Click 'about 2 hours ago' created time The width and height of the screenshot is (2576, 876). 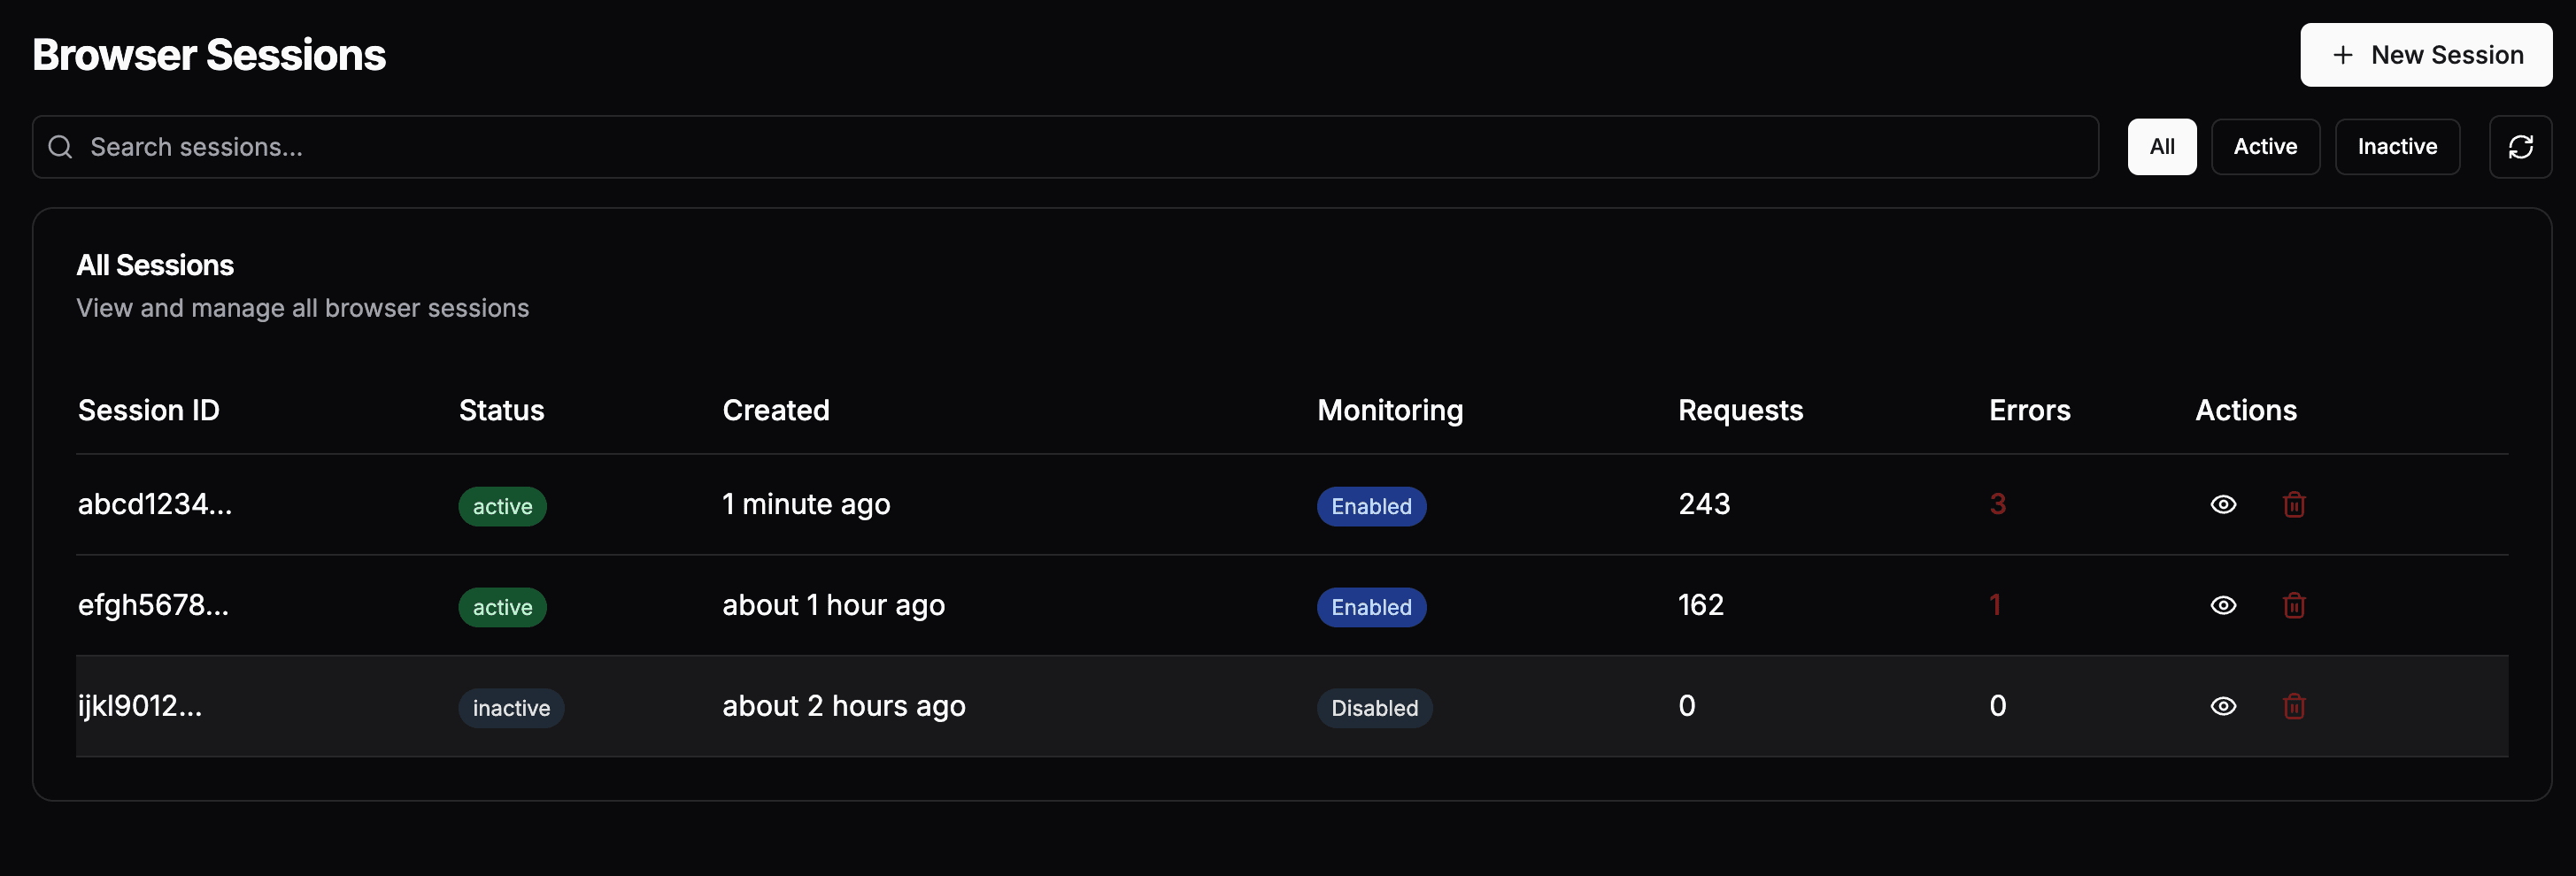844,706
